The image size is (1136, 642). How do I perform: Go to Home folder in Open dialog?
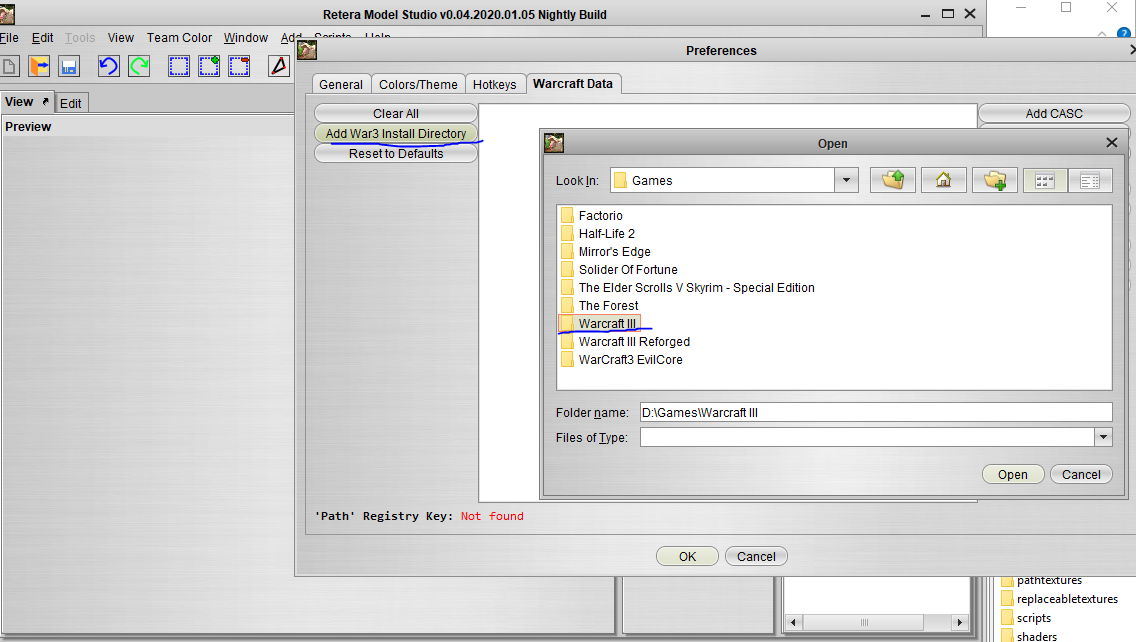[x=943, y=180]
